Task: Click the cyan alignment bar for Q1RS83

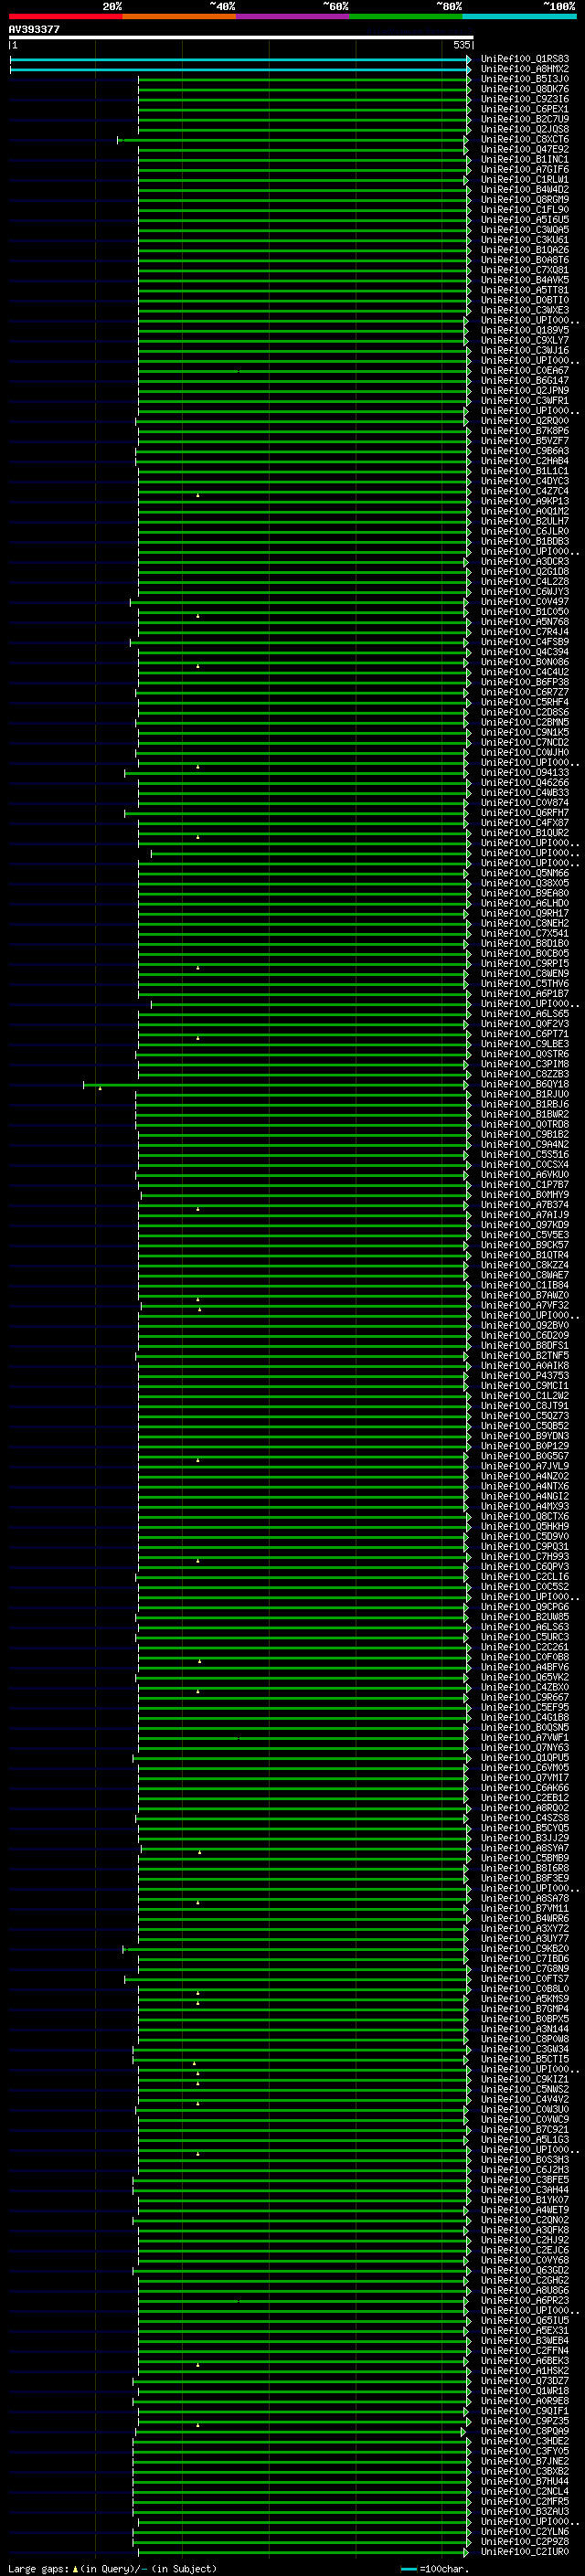Action: [240, 59]
